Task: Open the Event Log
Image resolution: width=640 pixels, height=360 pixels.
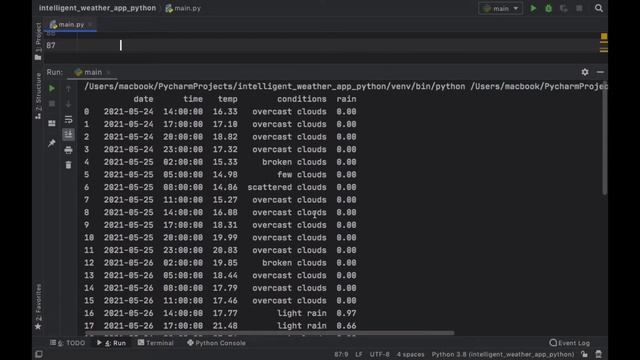Action: [570, 343]
